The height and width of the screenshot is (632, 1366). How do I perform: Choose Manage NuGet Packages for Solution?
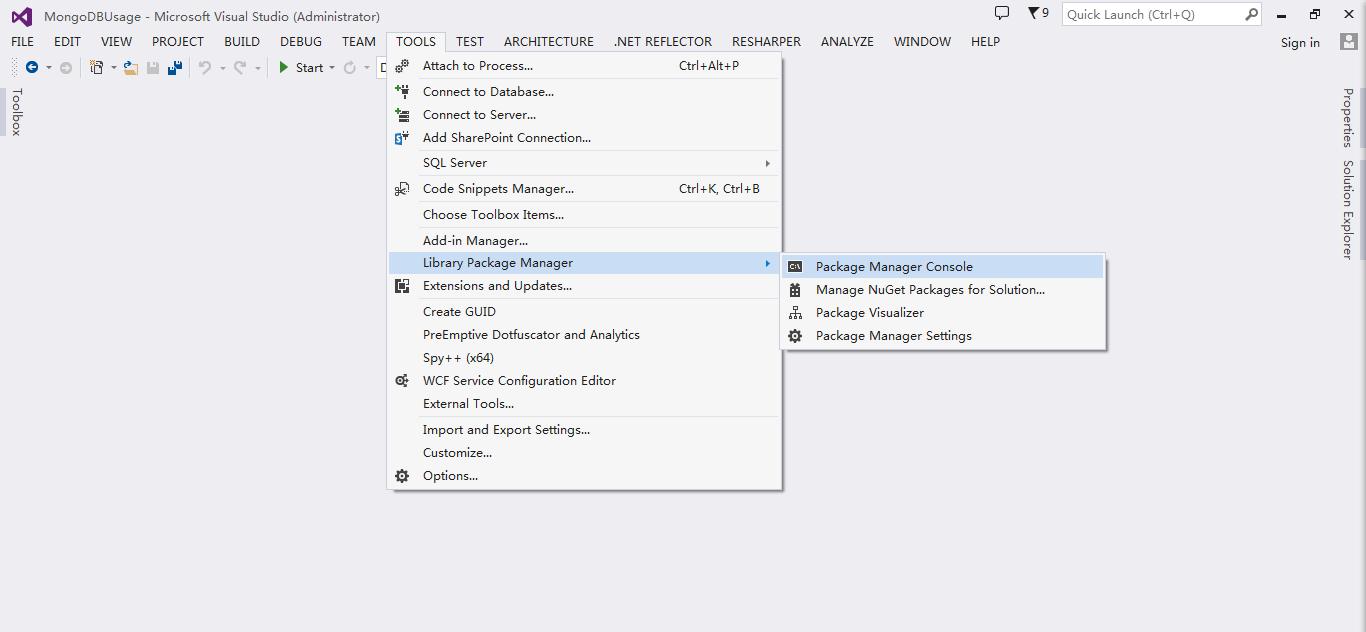coord(943,290)
